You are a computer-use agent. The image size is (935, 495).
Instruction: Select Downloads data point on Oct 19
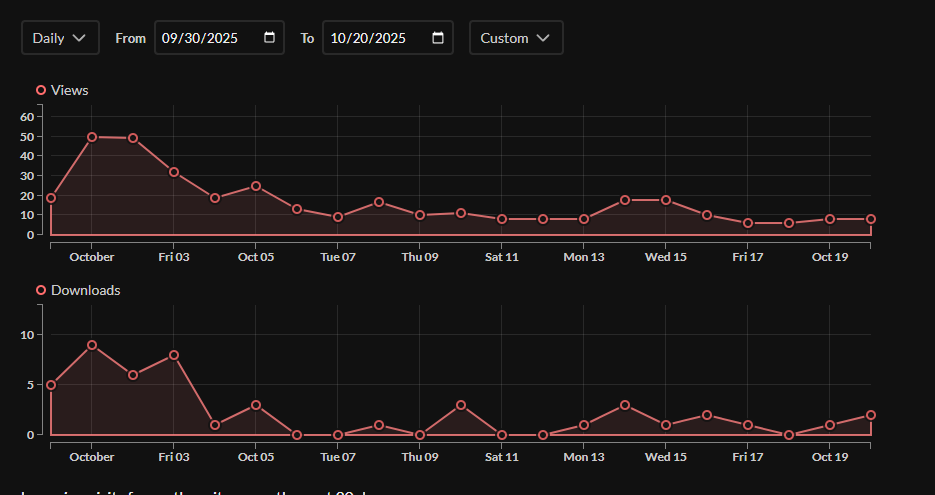click(x=830, y=425)
